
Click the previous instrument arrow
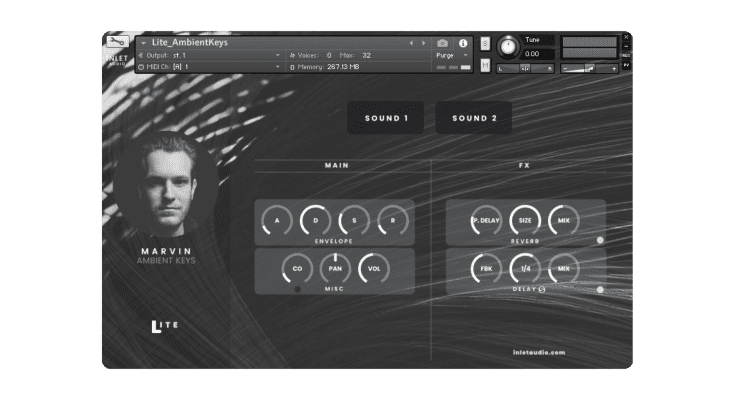click(410, 43)
